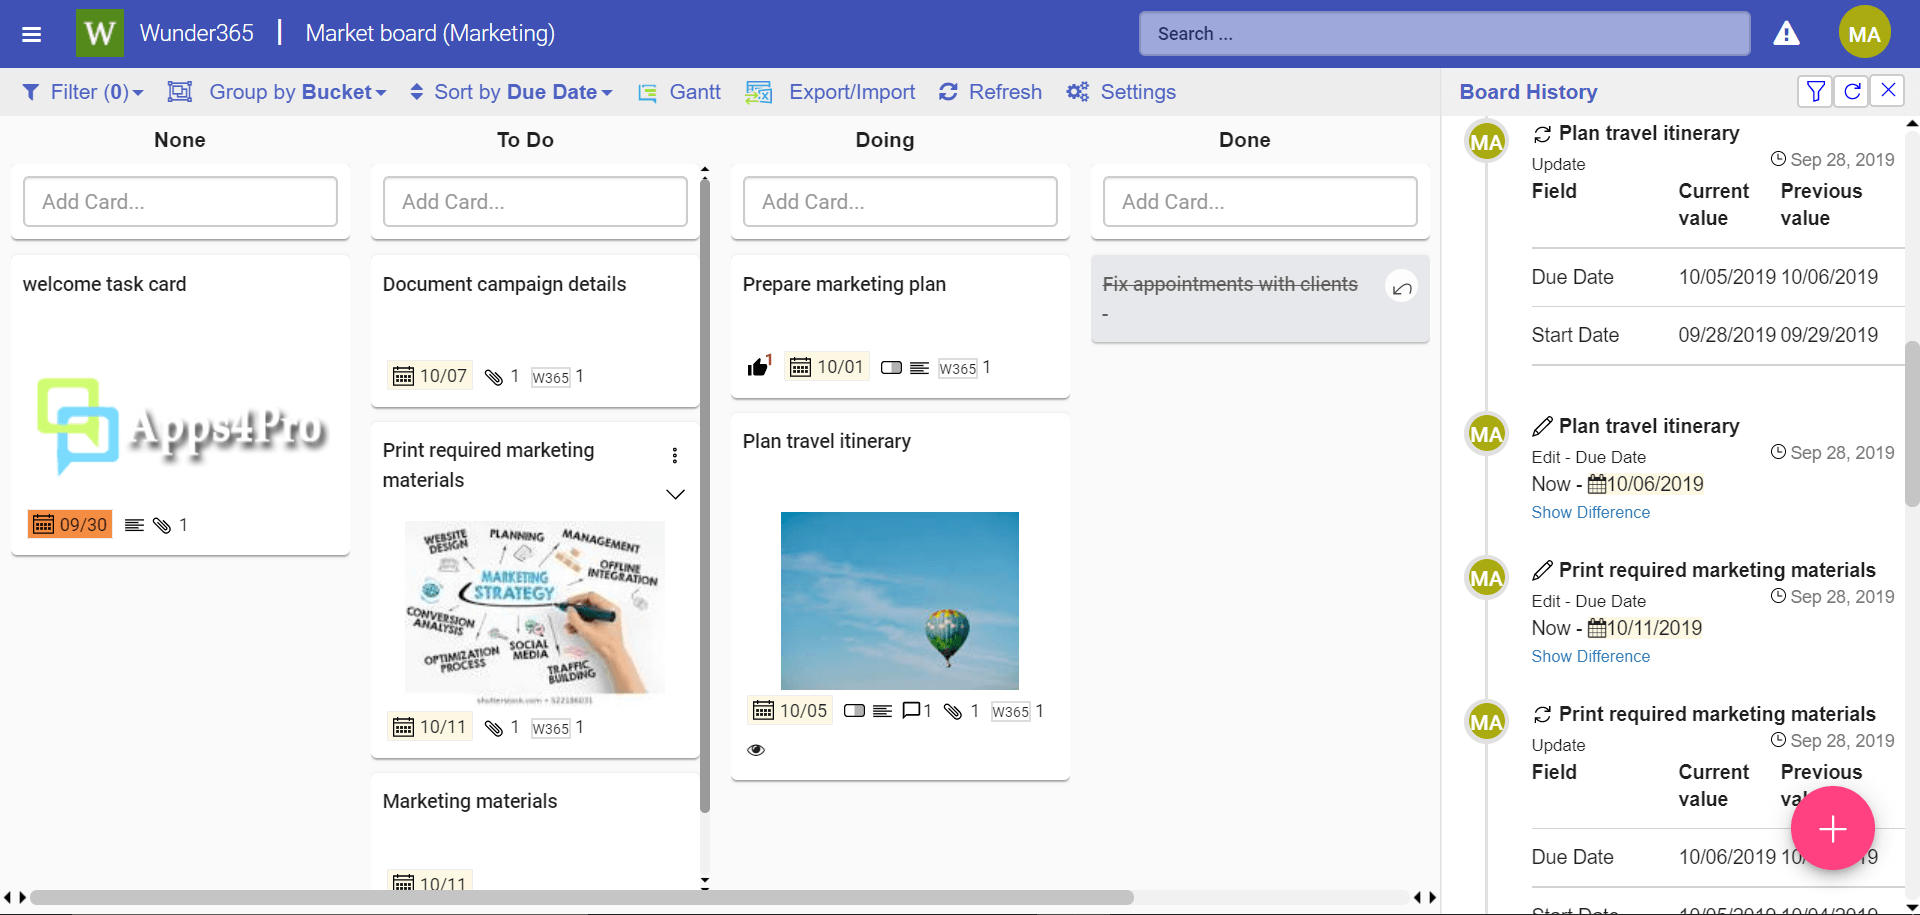1920x915 pixels.
Task: Toggle the eye watch icon on Plan travel itinerary
Action: pyautogui.click(x=756, y=750)
